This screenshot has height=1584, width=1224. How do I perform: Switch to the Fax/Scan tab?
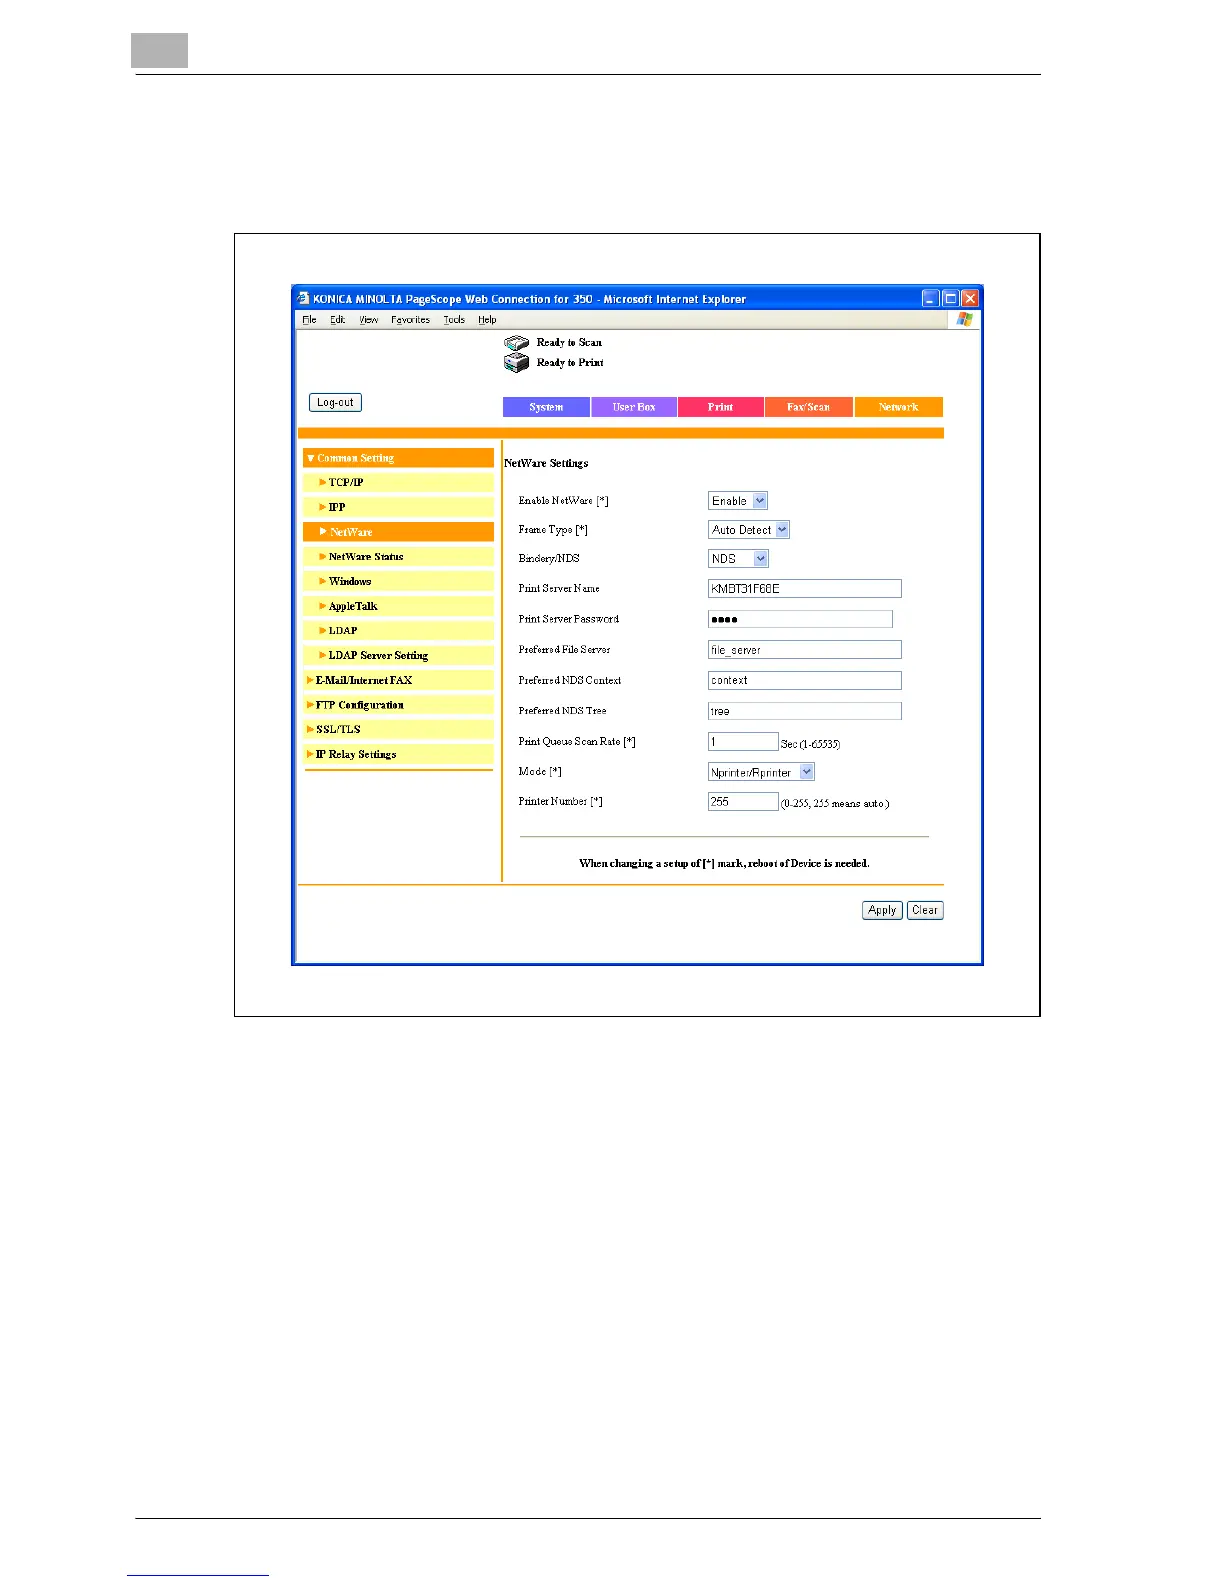(809, 407)
